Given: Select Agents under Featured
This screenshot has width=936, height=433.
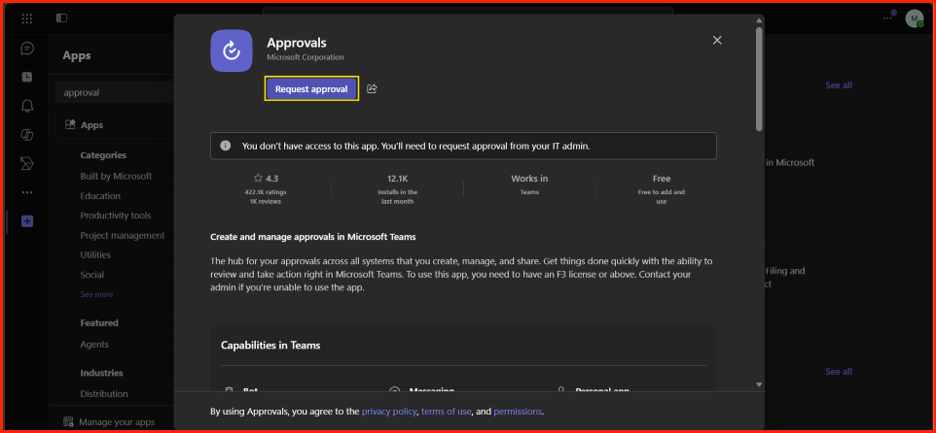Looking at the screenshot, I should click(94, 345).
